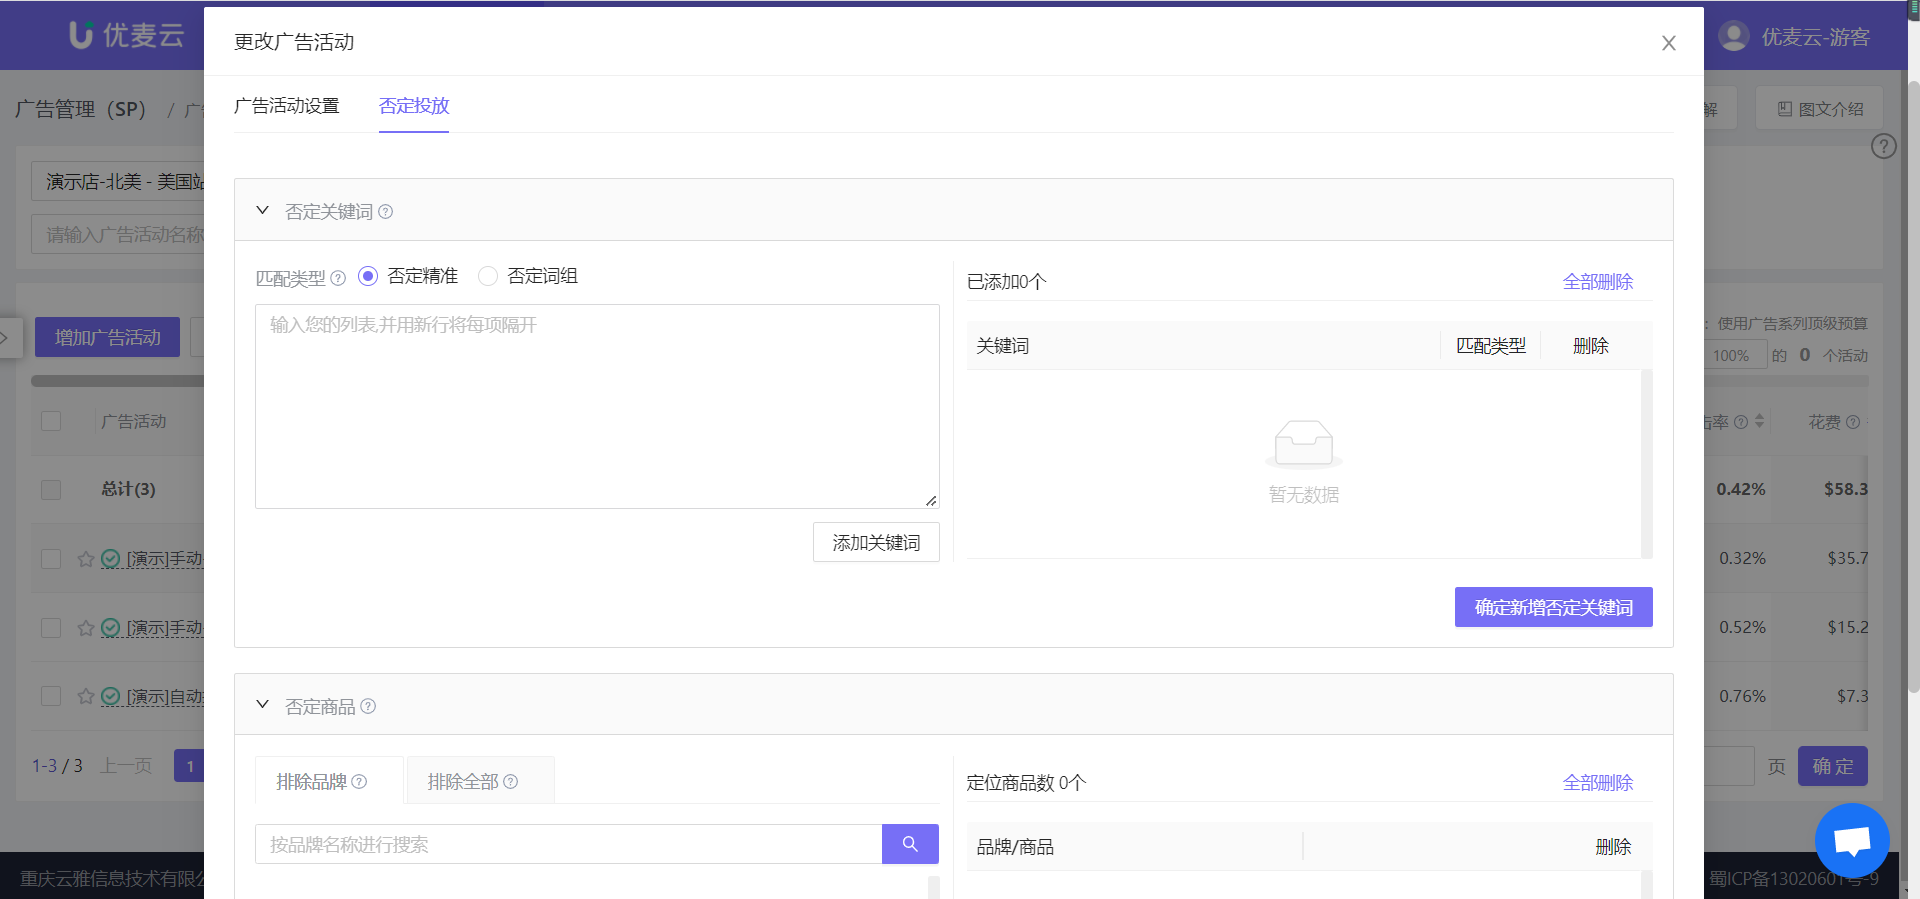Click help icon beside 否定商品 header
Image resolution: width=1920 pixels, height=899 pixels.
(x=368, y=706)
